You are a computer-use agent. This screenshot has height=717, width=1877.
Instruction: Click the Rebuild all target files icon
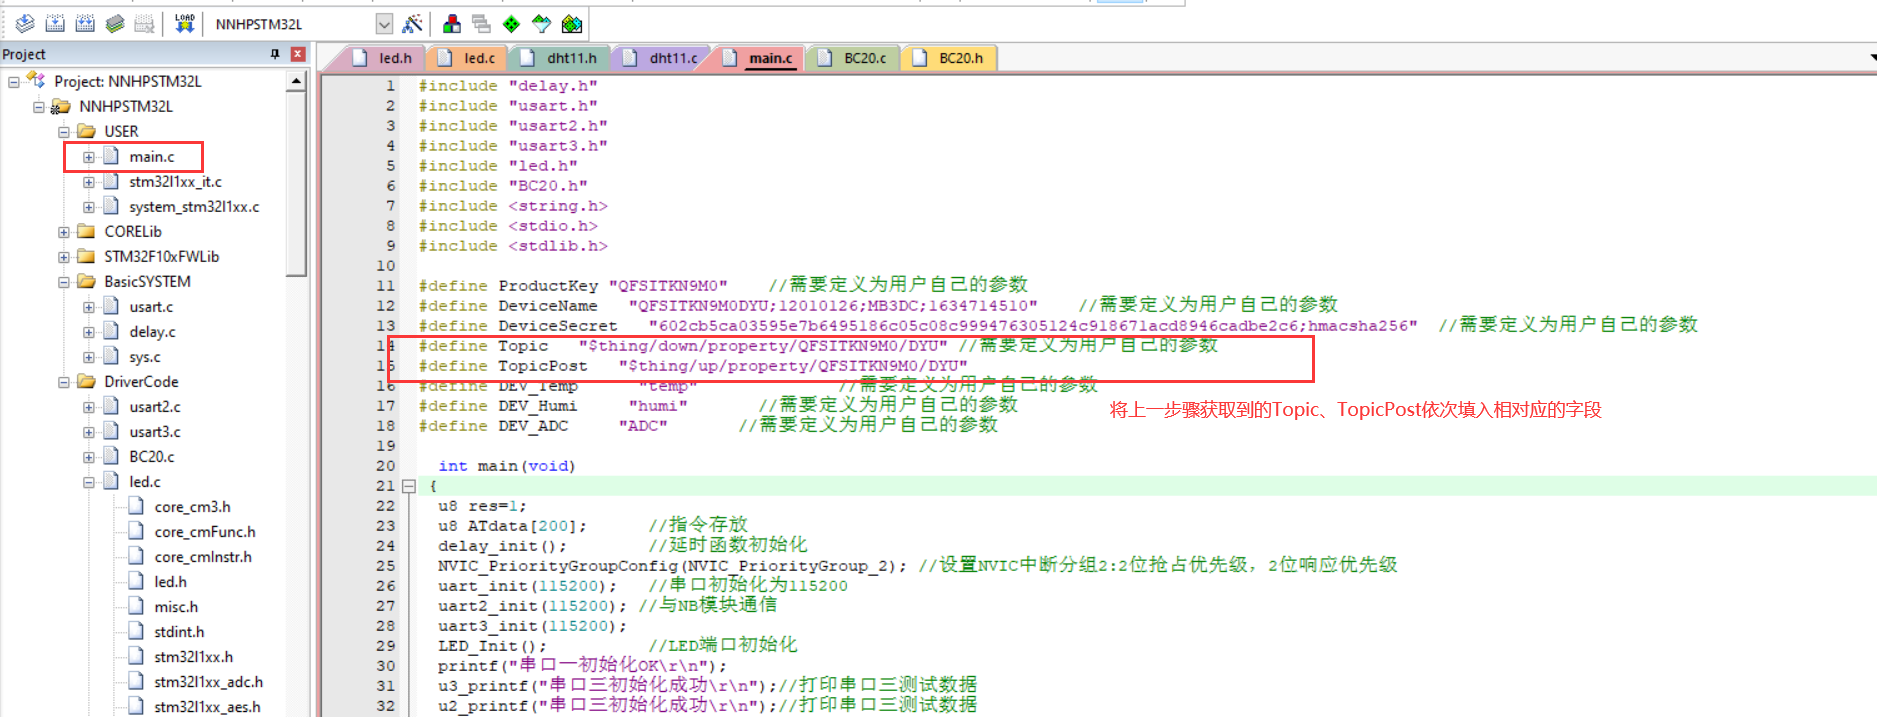[x=85, y=23]
